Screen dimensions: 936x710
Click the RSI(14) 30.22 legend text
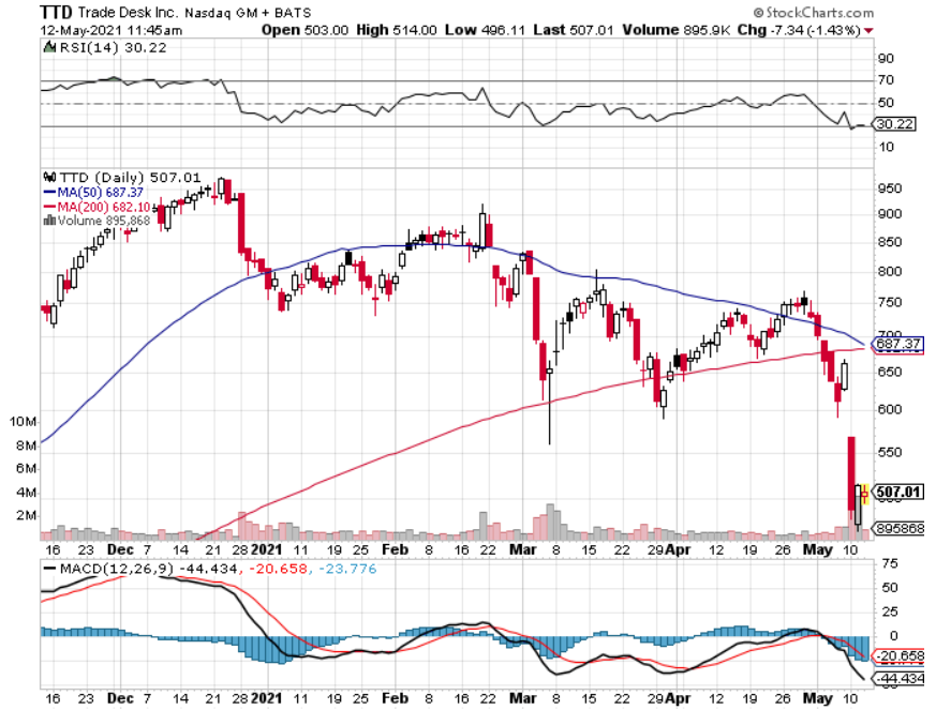point(113,48)
